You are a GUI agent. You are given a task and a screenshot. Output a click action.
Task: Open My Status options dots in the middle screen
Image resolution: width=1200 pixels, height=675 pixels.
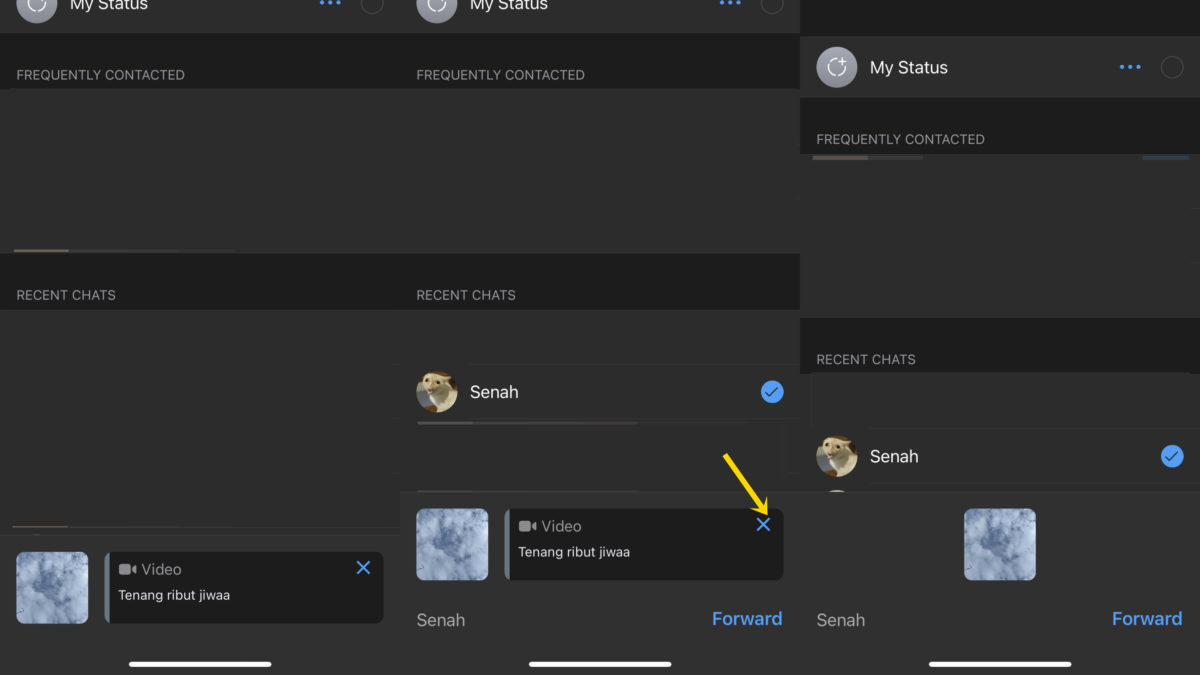pyautogui.click(x=730, y=4)
